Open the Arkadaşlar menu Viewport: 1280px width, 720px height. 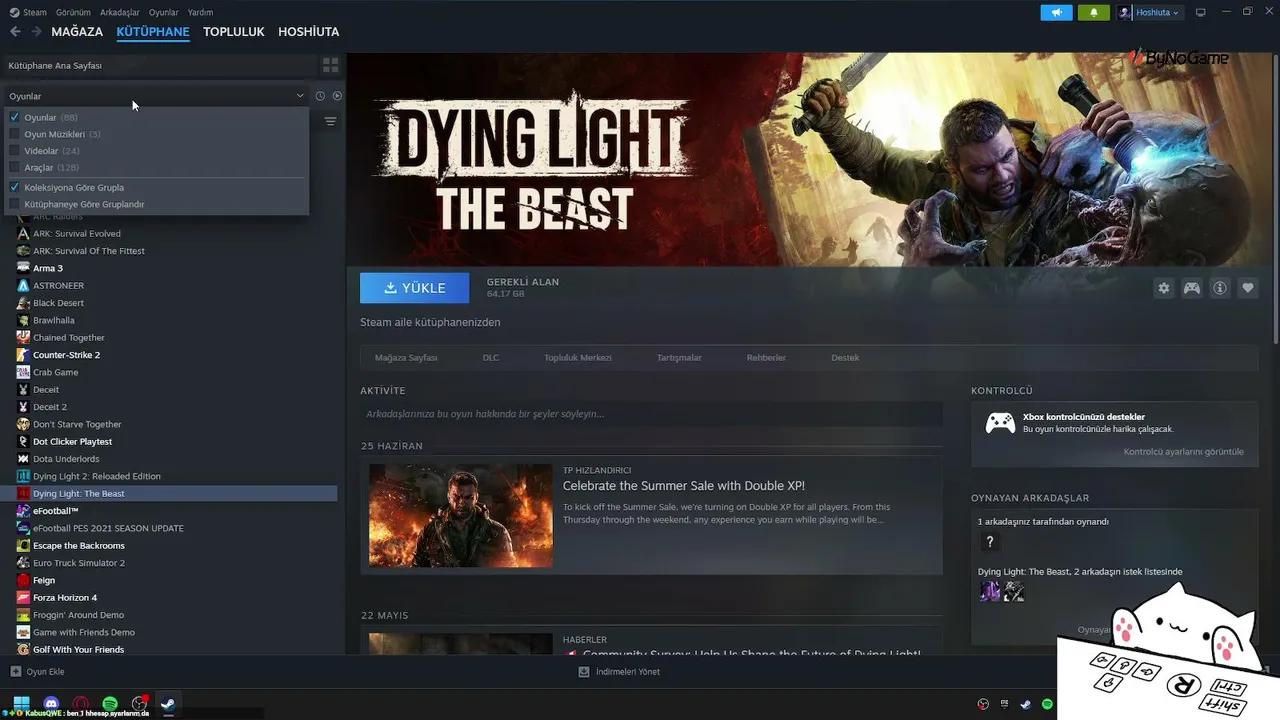click(x=120, y=12)
